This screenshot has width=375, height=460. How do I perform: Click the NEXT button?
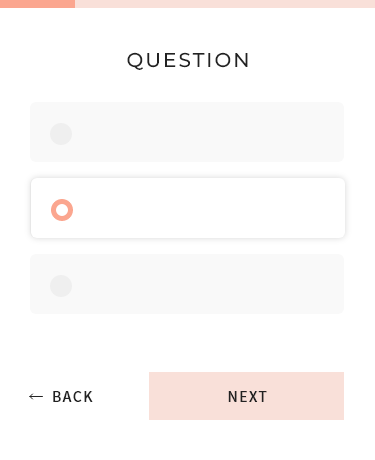coord(246,396)
